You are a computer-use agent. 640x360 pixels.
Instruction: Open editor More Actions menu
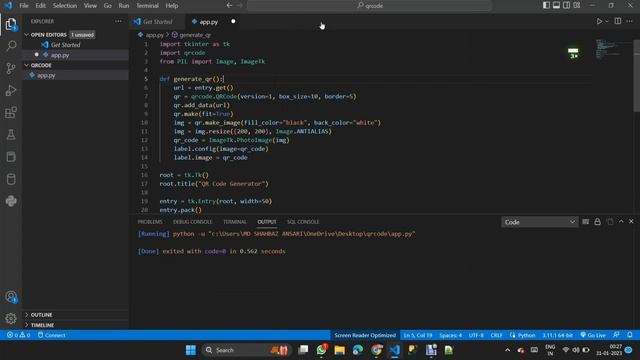(x=629, y=21)
